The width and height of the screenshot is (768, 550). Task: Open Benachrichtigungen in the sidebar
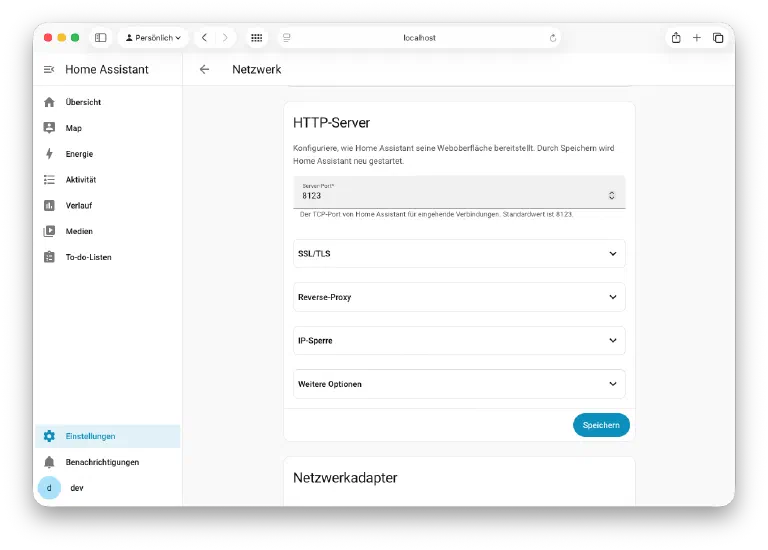108,462
